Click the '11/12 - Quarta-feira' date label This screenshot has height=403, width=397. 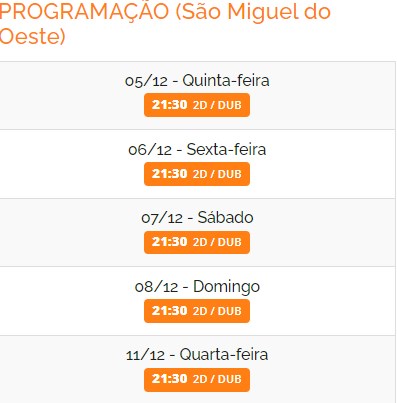[197, 355]
